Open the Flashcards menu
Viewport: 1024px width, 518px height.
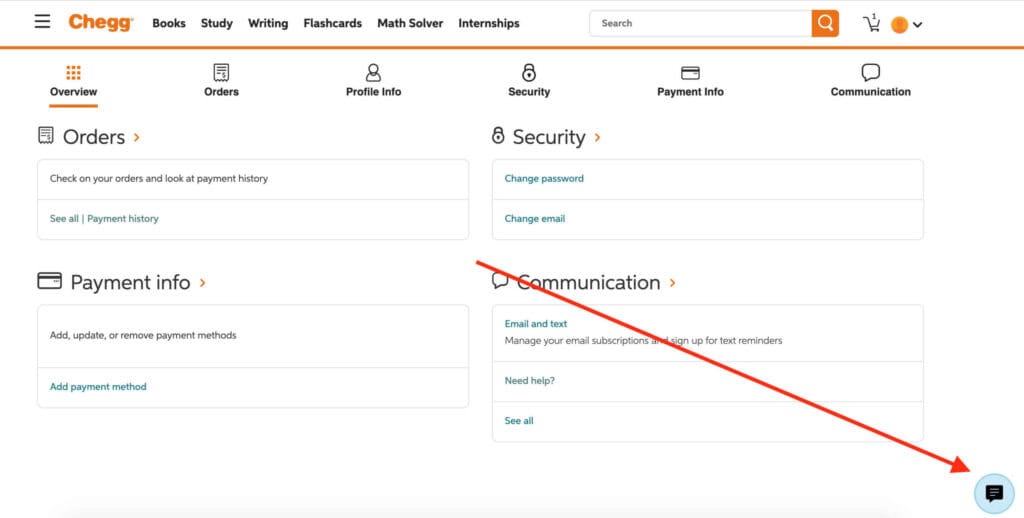pyautogui.click(x=332, y=24)
